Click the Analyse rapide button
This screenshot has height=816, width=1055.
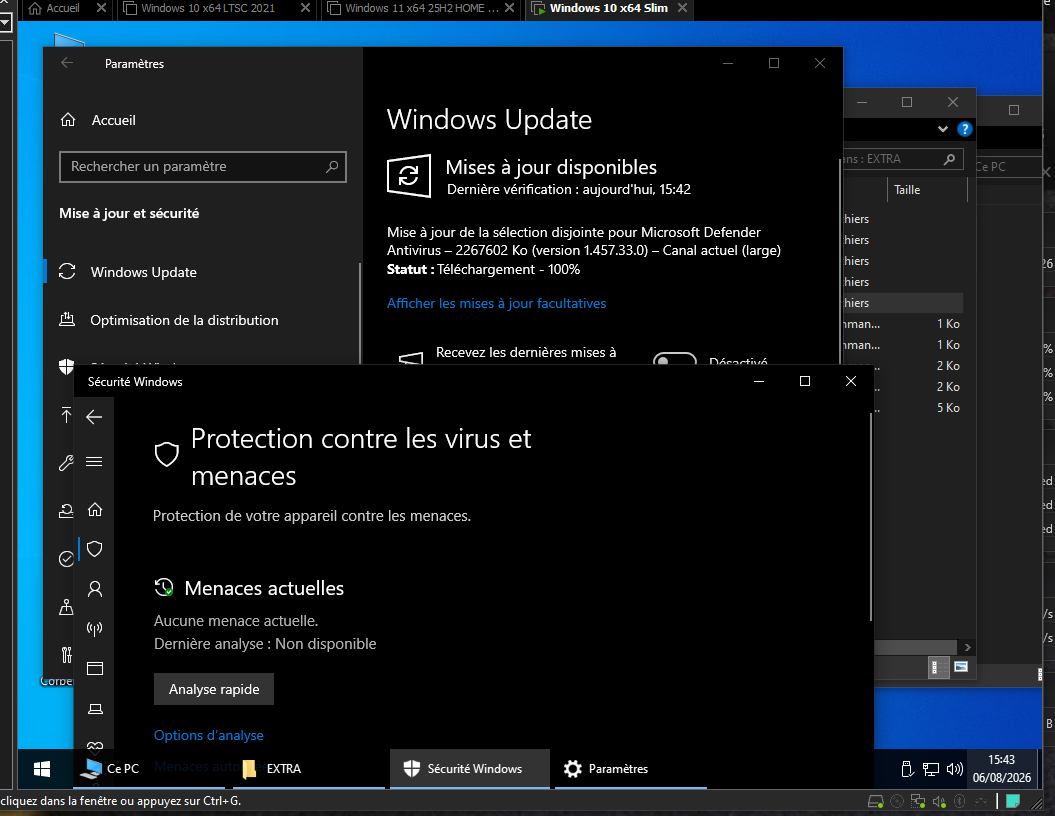214,689
